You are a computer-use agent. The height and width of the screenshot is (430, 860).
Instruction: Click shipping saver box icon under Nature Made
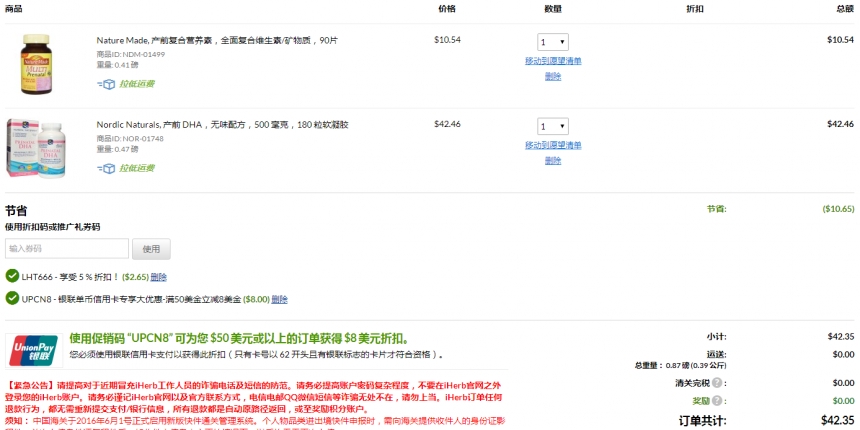(106, 84)
